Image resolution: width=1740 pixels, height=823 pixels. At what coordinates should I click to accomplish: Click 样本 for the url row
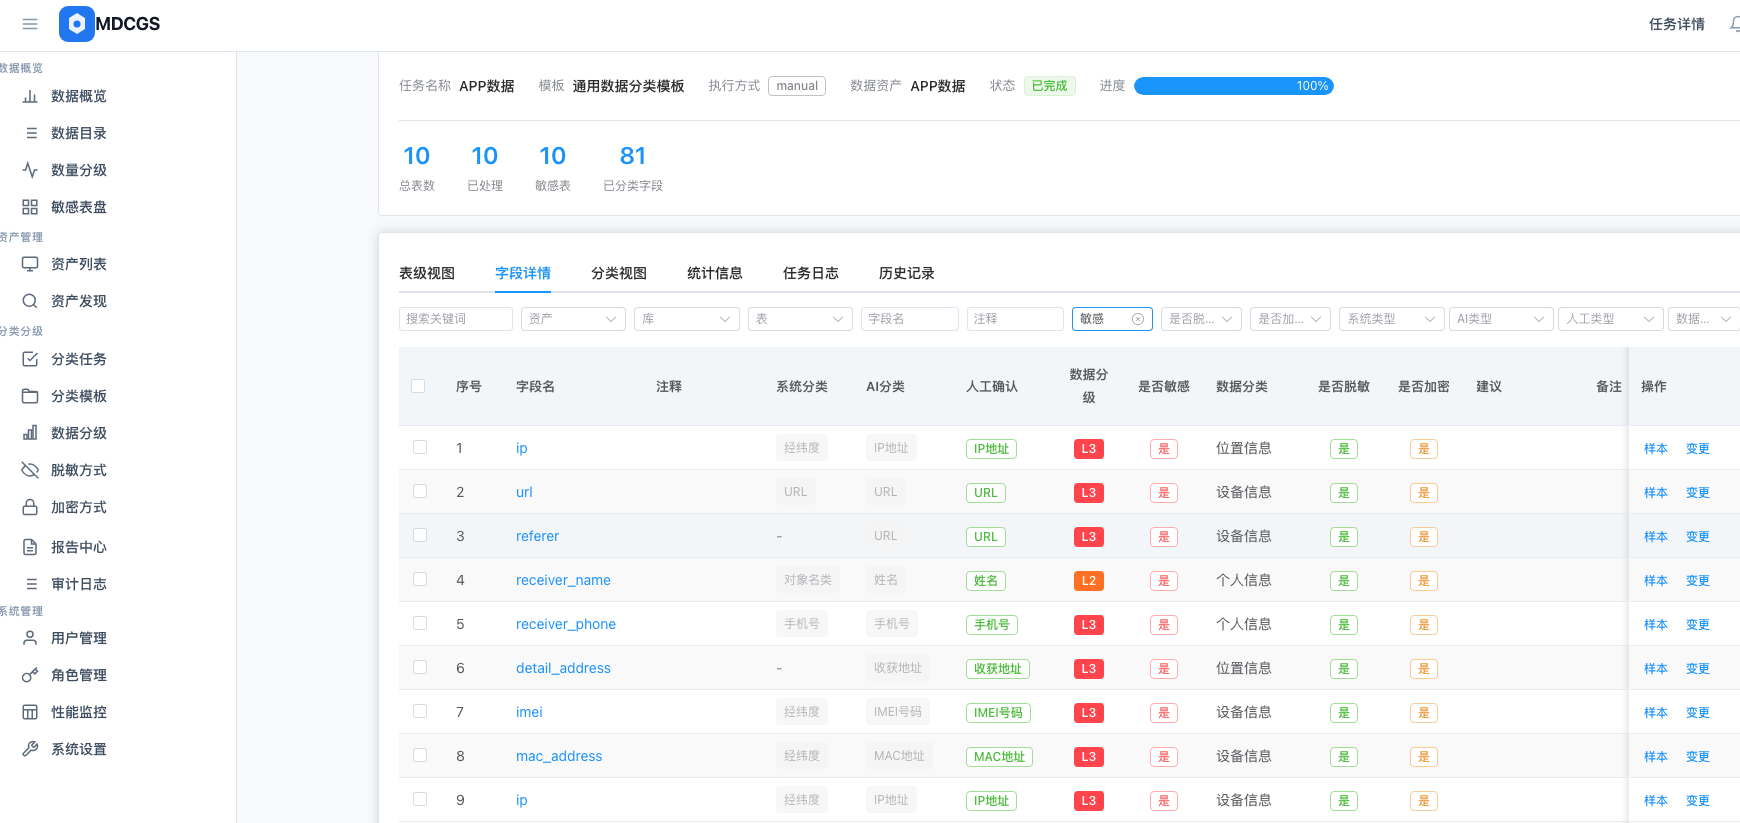pos(1656,493)
